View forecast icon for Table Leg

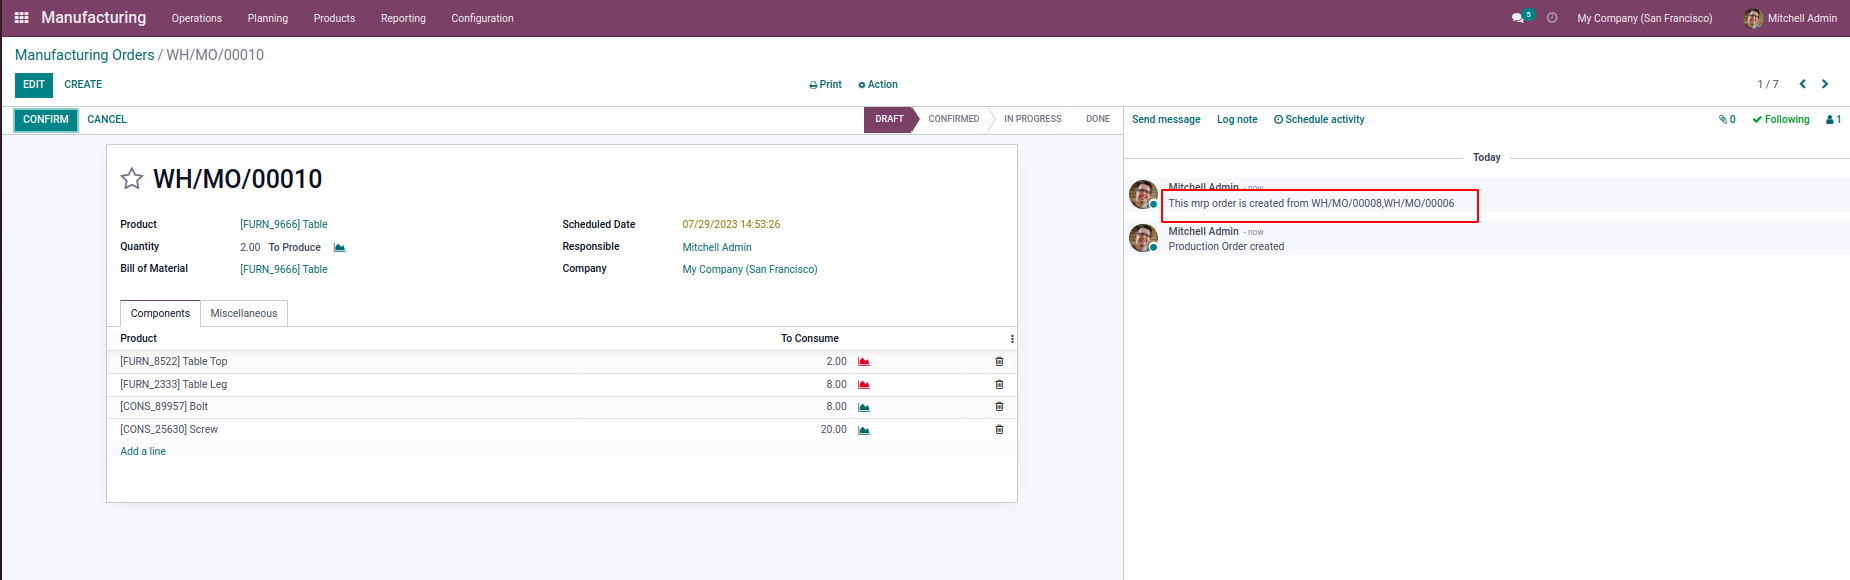pos(864,385)
